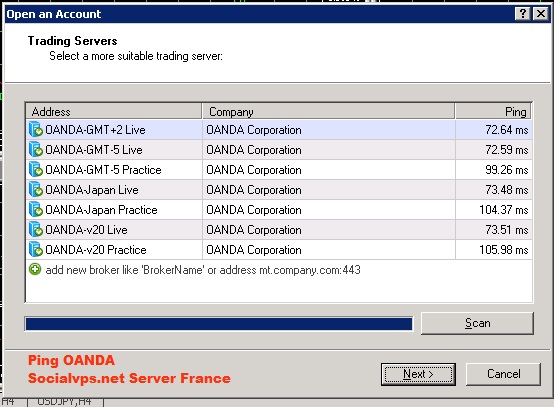This screenshot has height=407, width=554.
Task: Select OANDA-GMT+2 Live server name
Action: pyautogui.click(x=95, y=130)
